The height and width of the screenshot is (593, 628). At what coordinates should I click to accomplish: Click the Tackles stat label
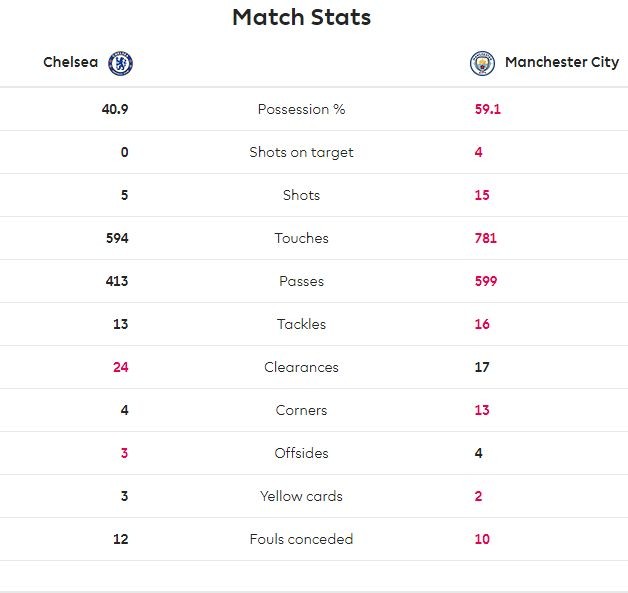point(301,324)
